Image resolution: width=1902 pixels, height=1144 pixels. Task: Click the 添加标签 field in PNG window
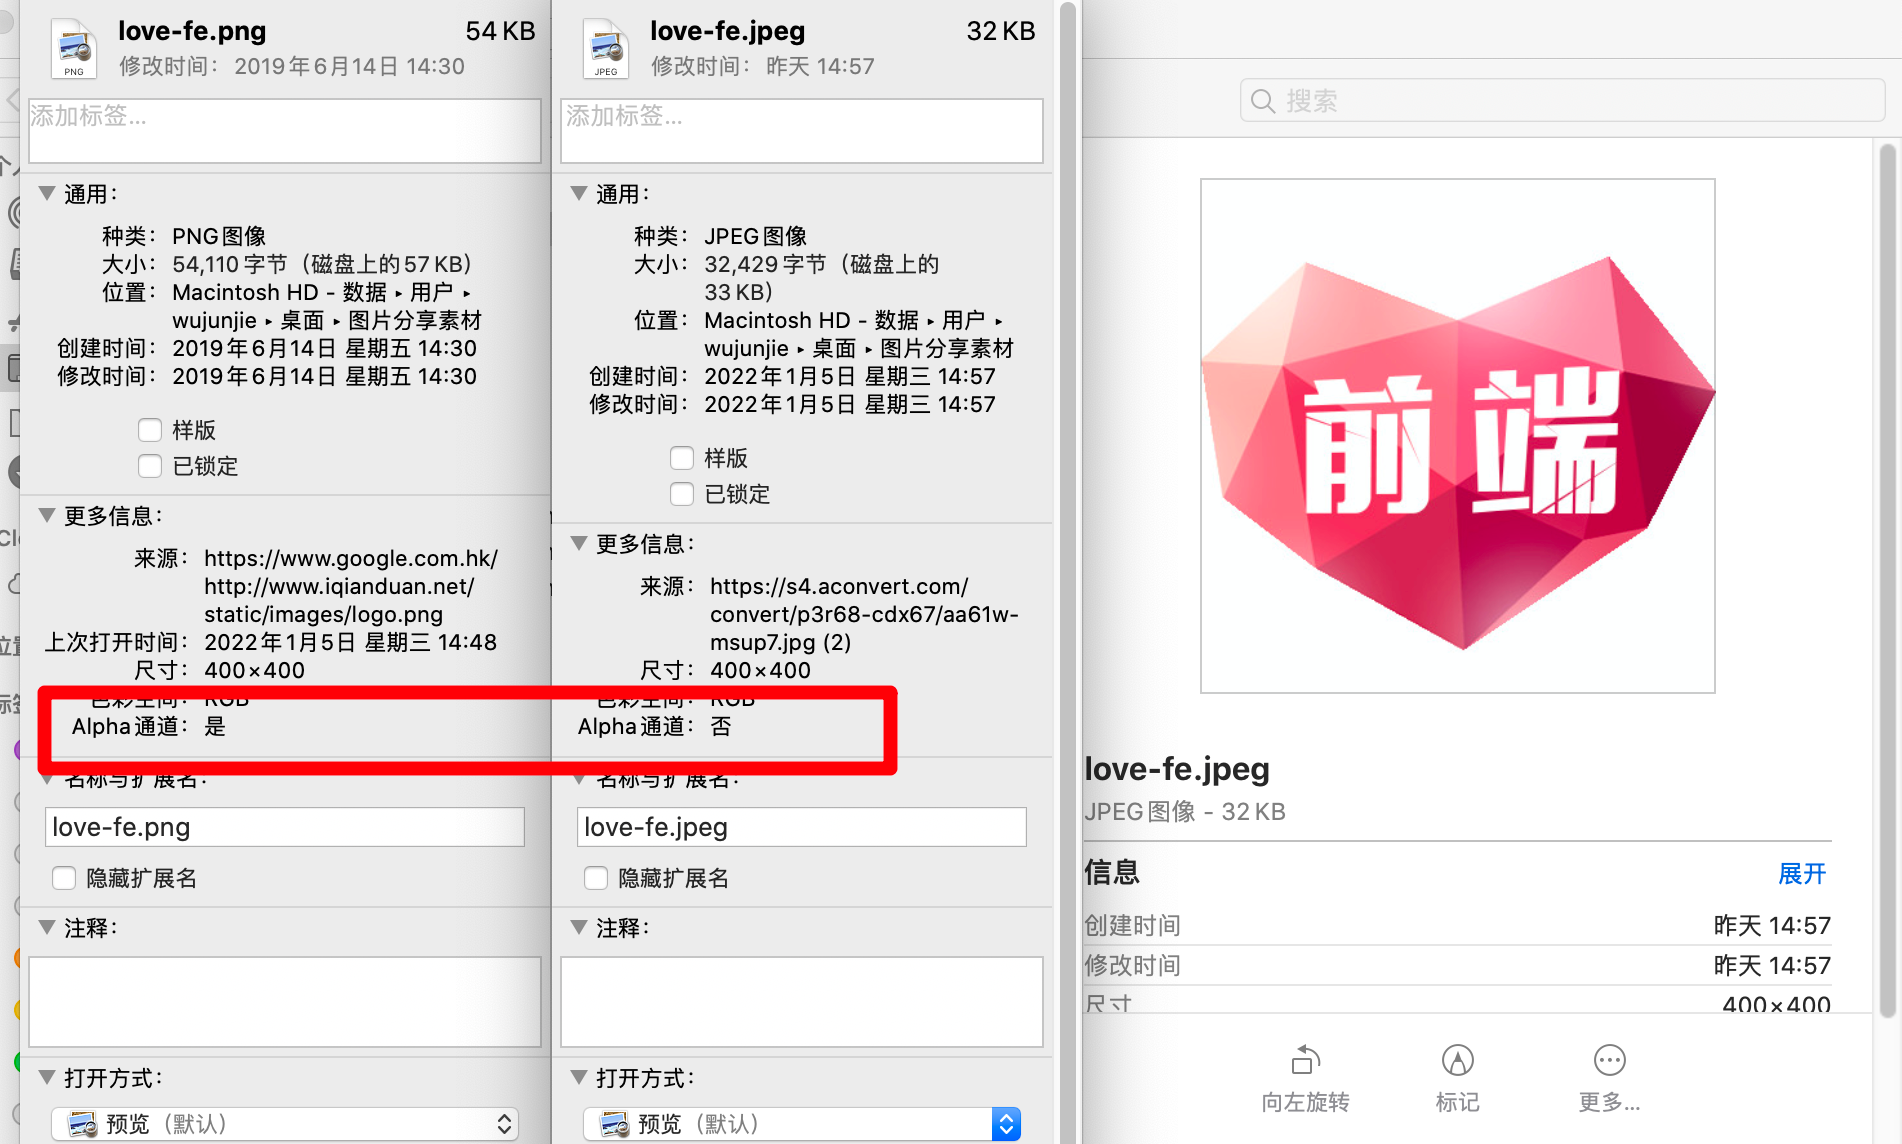click(x=285, y=131)
